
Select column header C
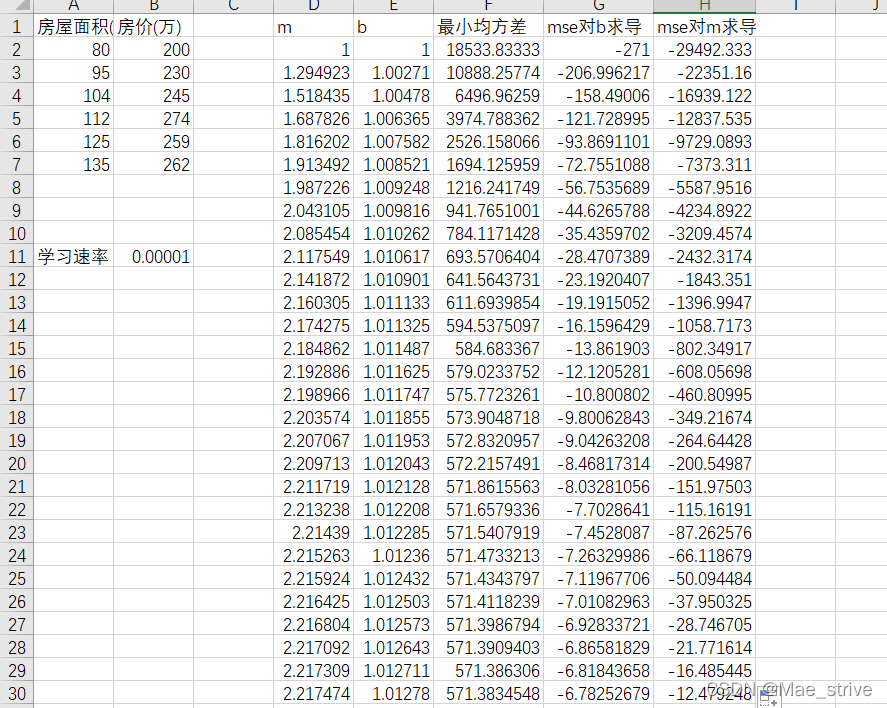(x=234, y=6)
